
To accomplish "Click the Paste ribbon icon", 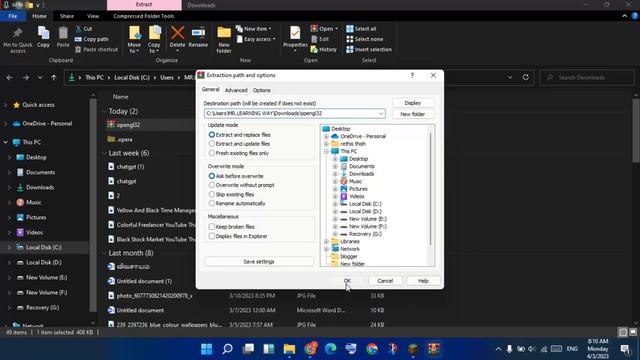I will click(63, 33).
